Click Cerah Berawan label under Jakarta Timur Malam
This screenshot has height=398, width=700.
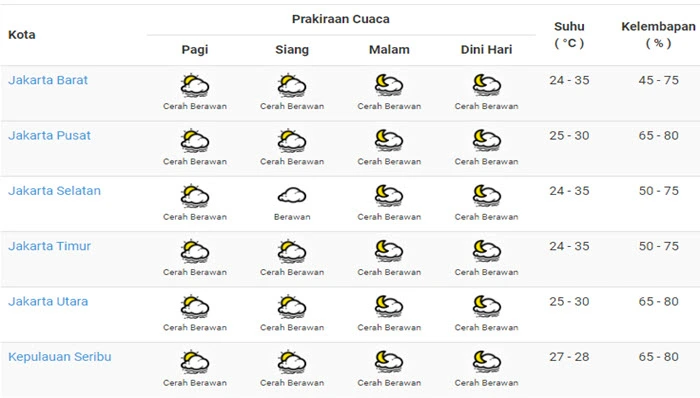[389, 272]
